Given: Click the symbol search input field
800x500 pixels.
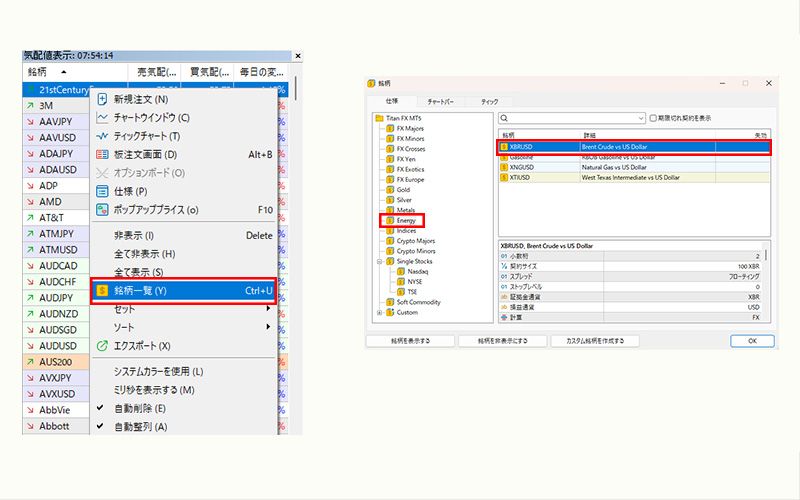Looking at the screenshot, I should [x=572, y=118].
